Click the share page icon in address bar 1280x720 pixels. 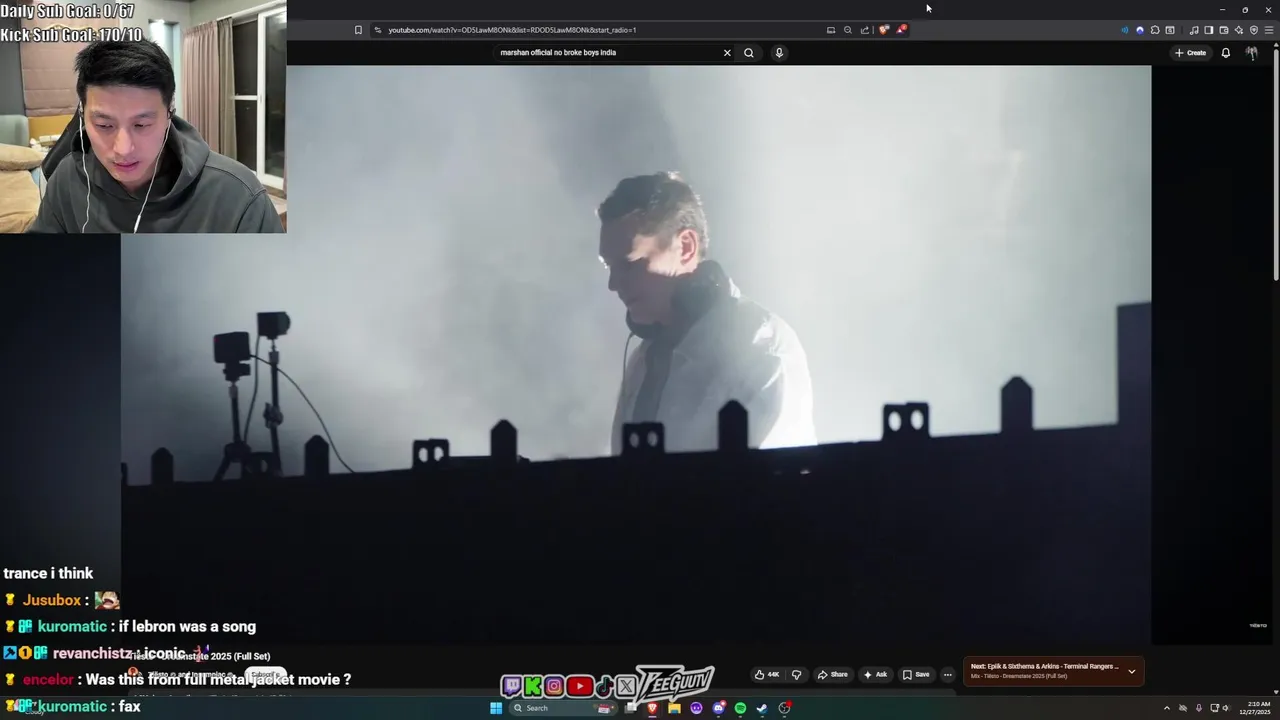point(865,30)
